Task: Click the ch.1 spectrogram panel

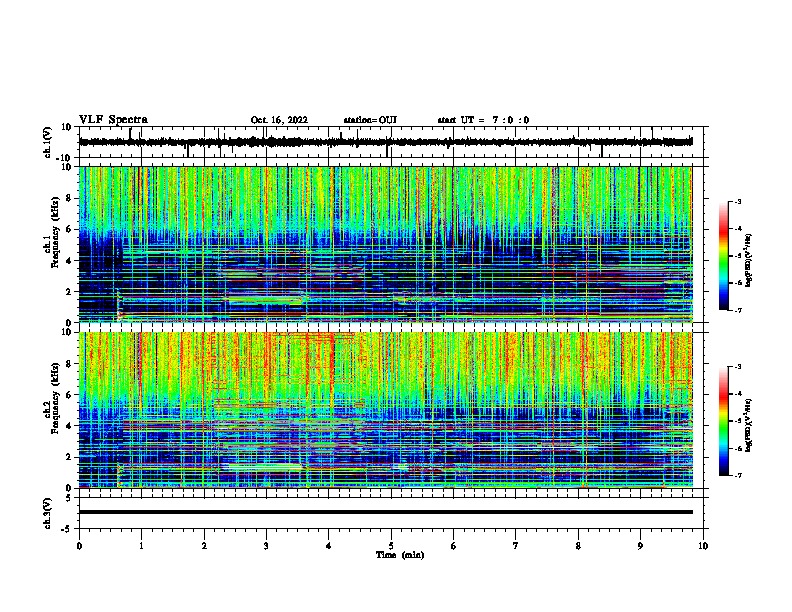Action: click(x=385, y=244)
